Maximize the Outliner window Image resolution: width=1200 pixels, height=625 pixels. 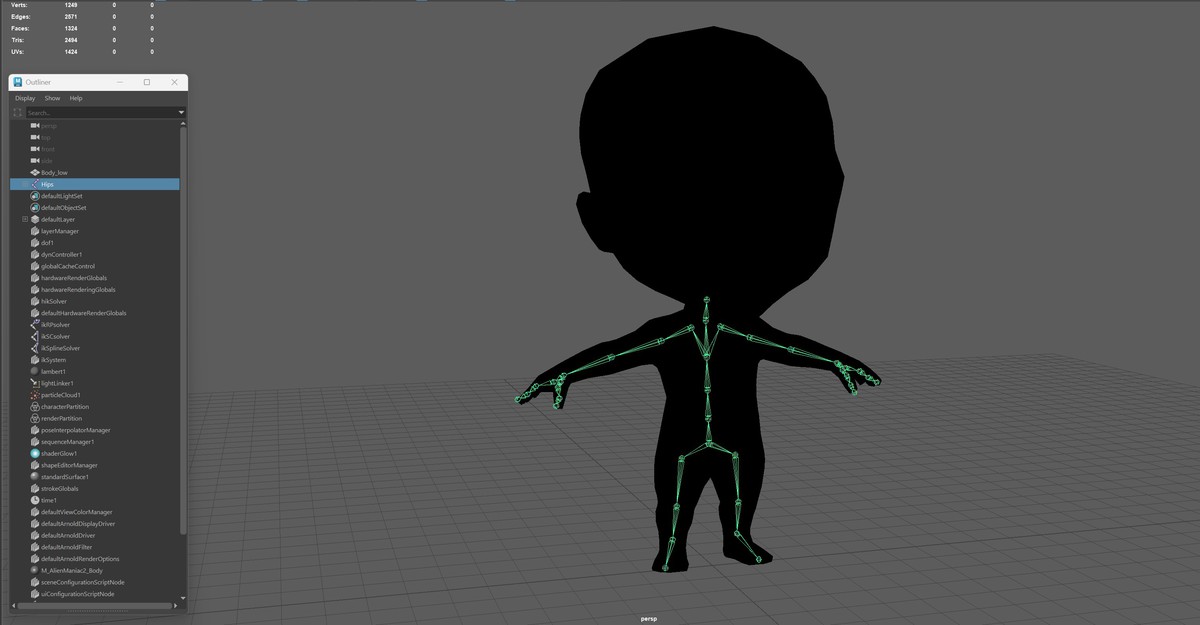click(147, 82)
